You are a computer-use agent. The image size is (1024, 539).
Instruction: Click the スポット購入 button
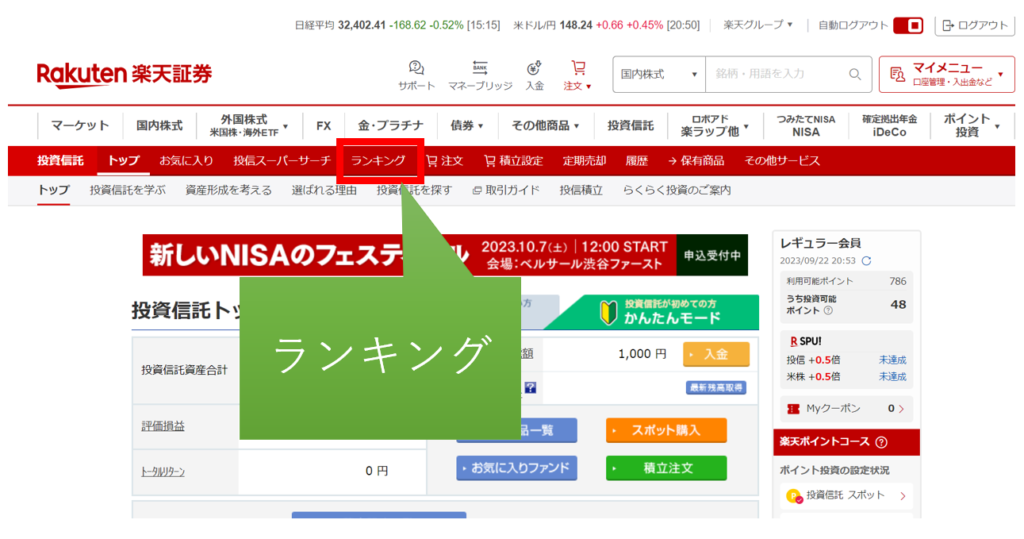(665, 430)
